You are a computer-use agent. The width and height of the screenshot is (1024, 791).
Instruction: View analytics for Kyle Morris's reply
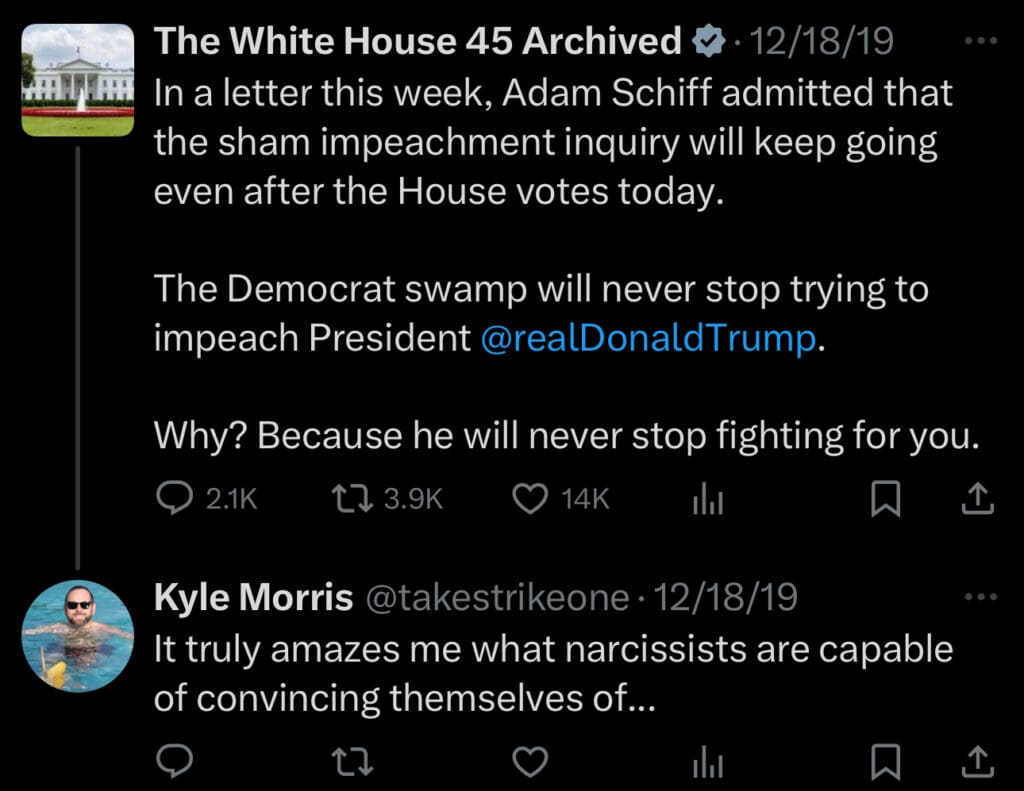pyautogui.click(x=706, y=764)
